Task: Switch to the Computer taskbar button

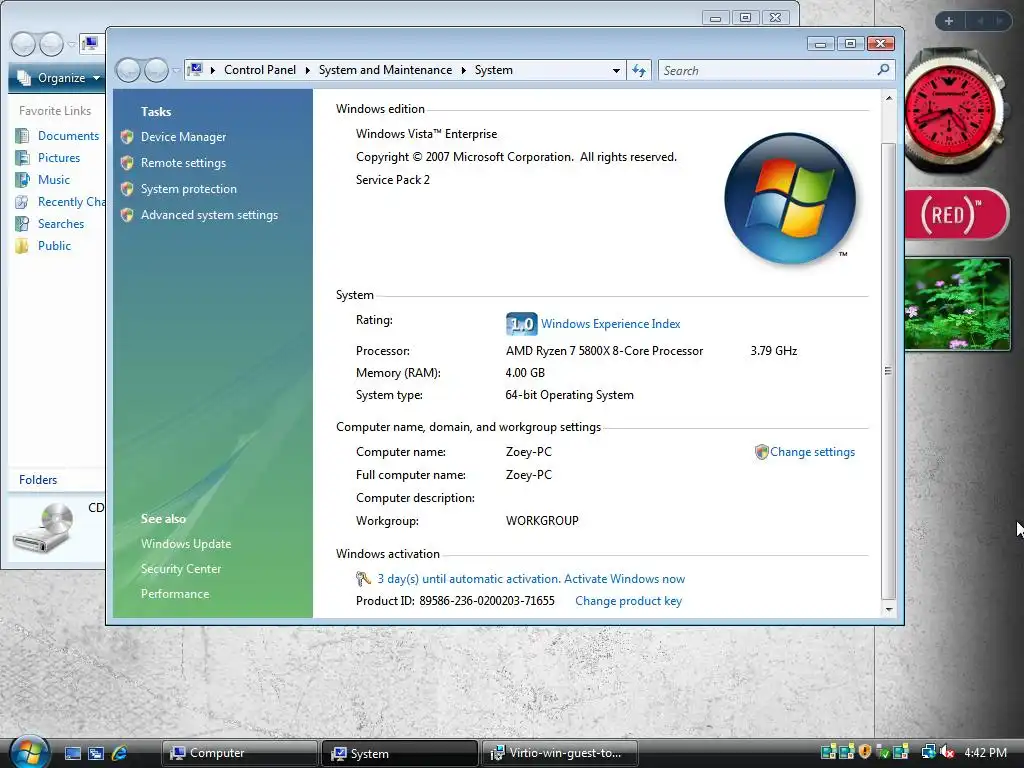Action: pyautogui.click(x=239, y=753)
